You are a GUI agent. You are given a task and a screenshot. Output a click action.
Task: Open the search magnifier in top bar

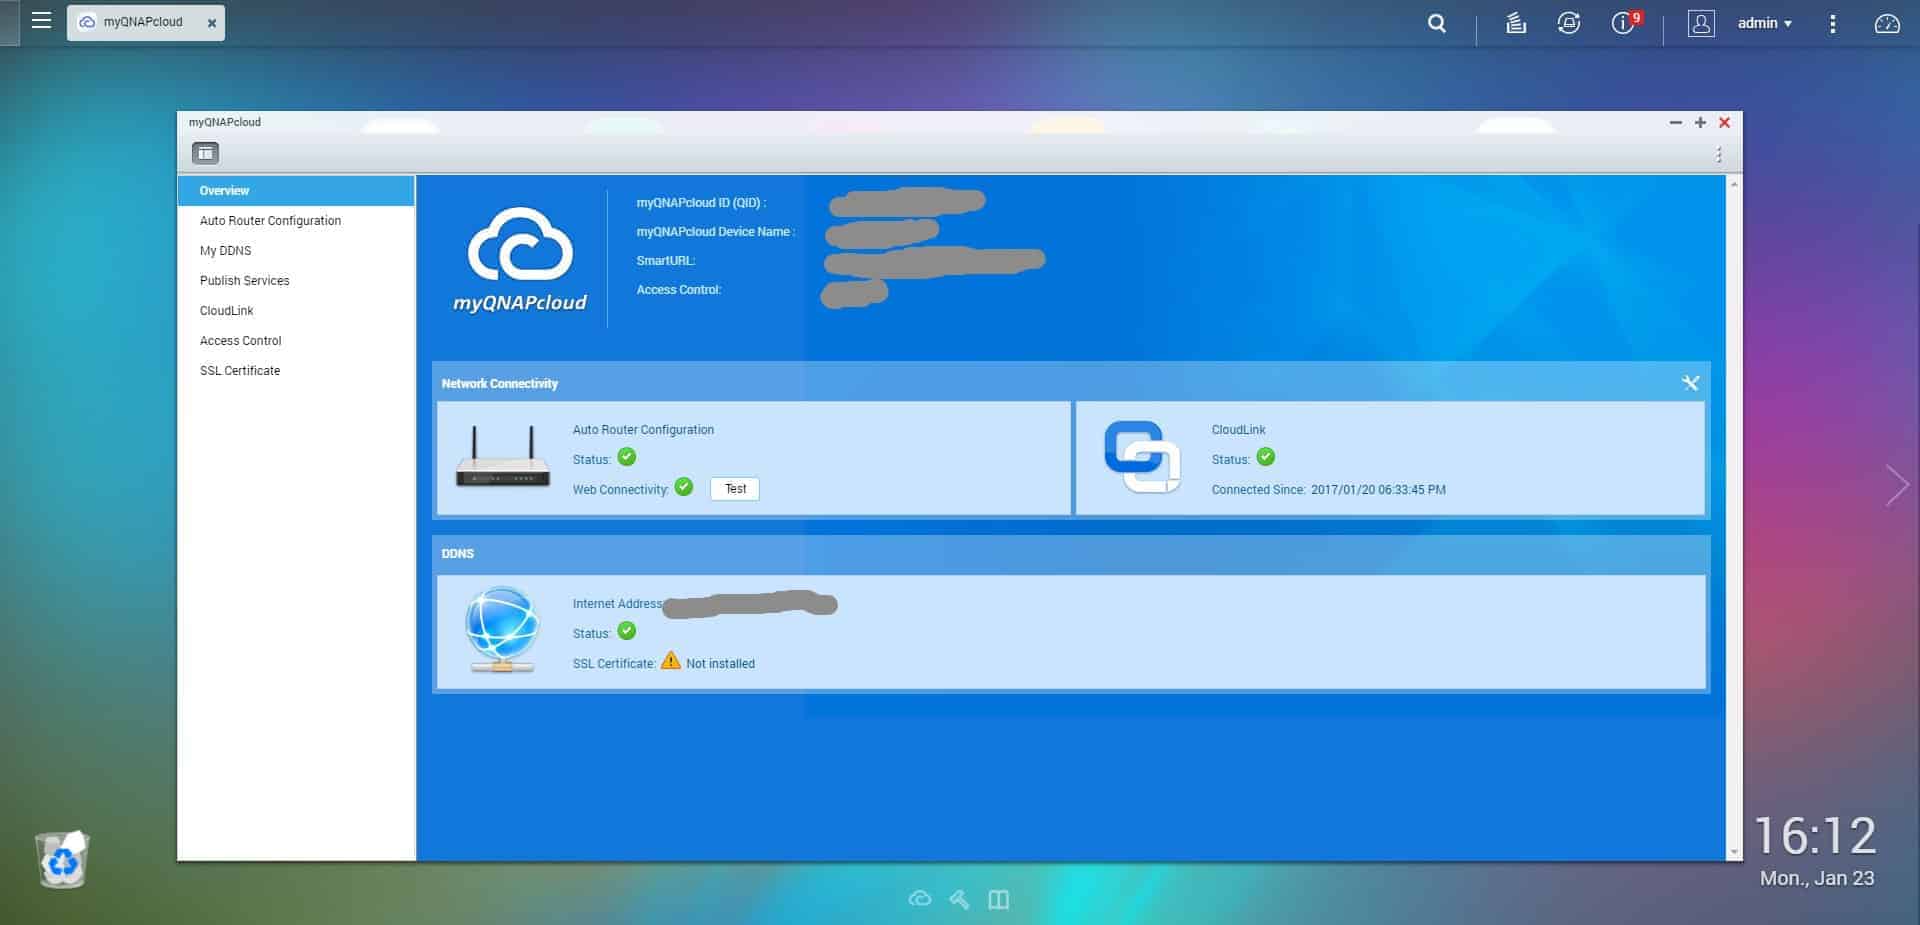(x=1437, y=23)
